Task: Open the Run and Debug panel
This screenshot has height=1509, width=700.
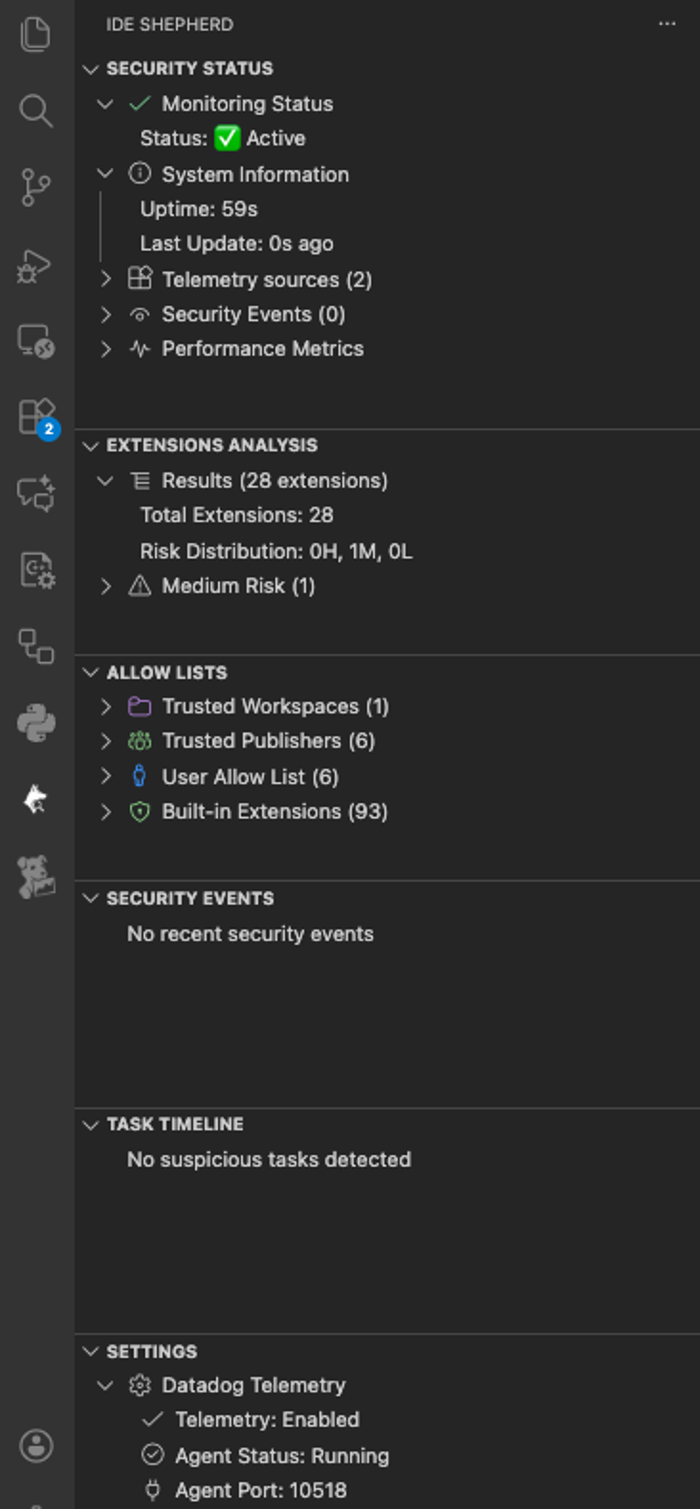Action: coord(35,265)
